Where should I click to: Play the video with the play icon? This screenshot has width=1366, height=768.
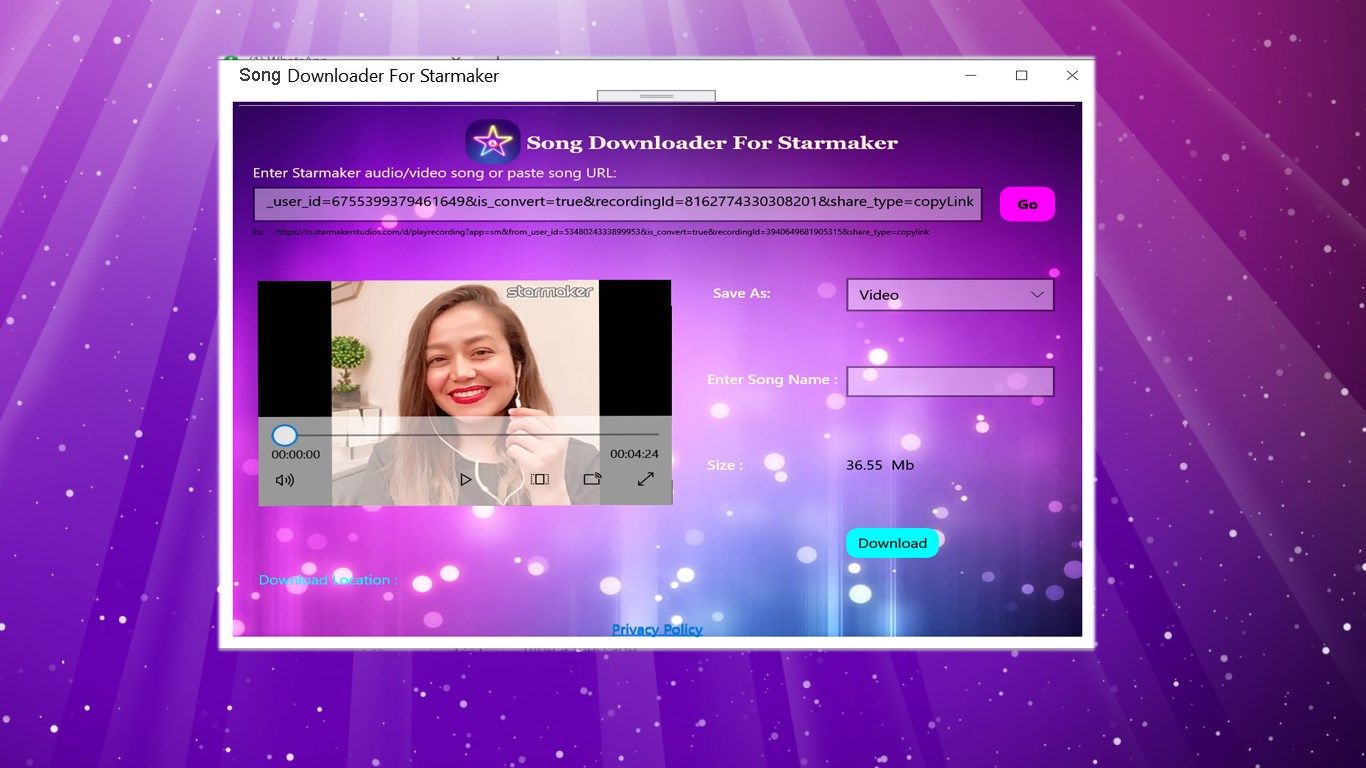[465, 480]
